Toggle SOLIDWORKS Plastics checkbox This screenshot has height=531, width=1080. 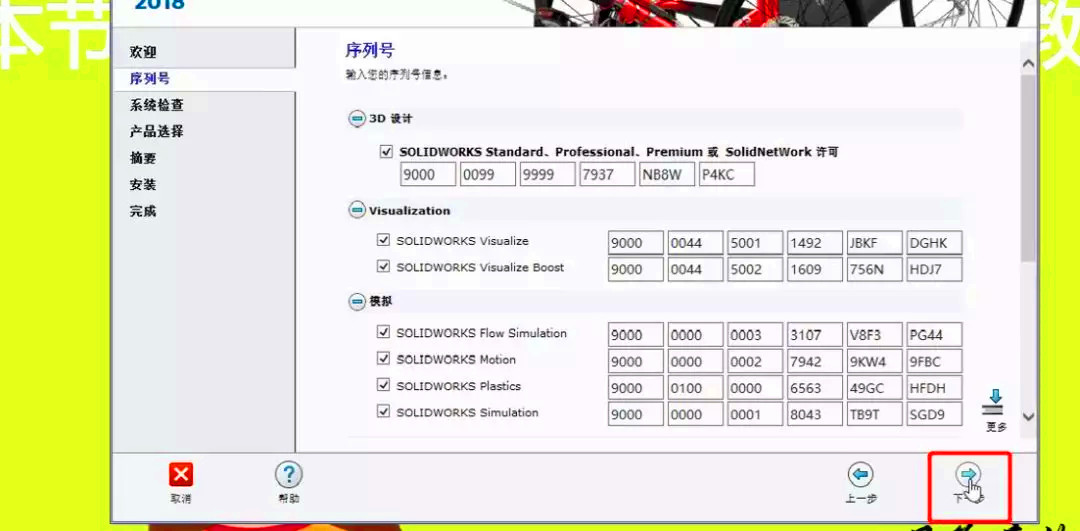pos(384,386)
